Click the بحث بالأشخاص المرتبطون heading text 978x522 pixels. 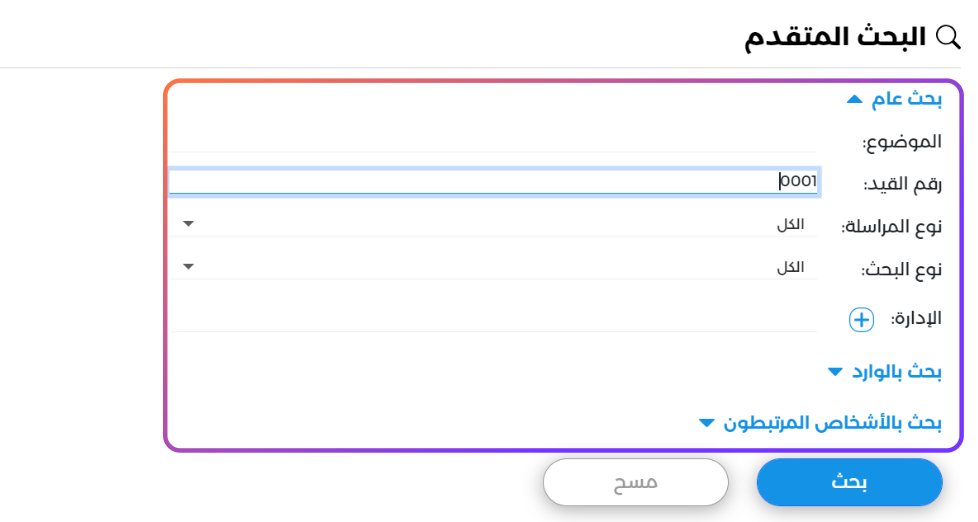(x=833, y=423)
